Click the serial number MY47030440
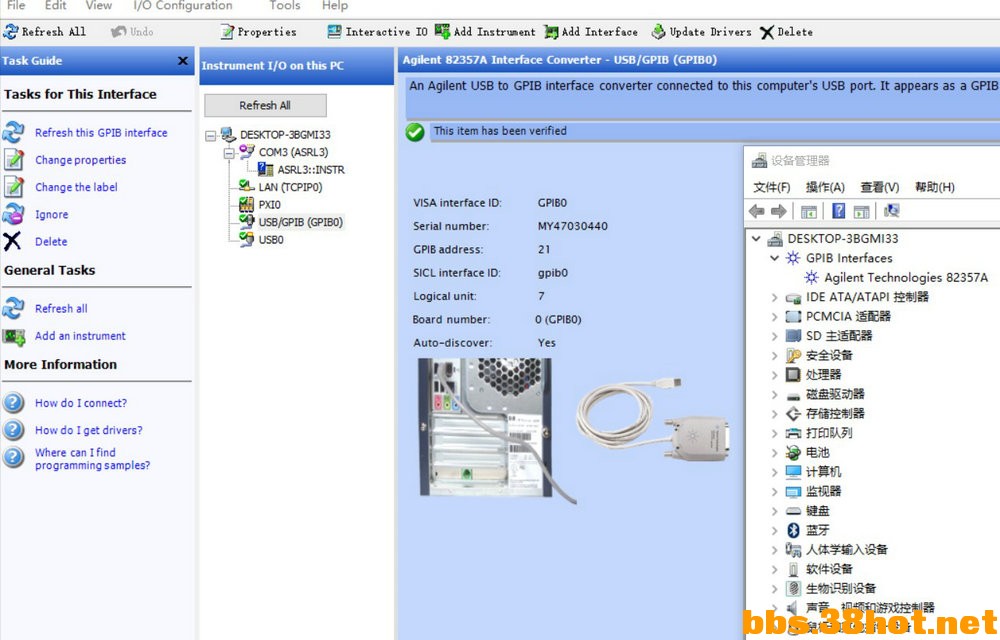This screenshot has height=640, width=1000. pyautogui.click(x=573, y=226)
